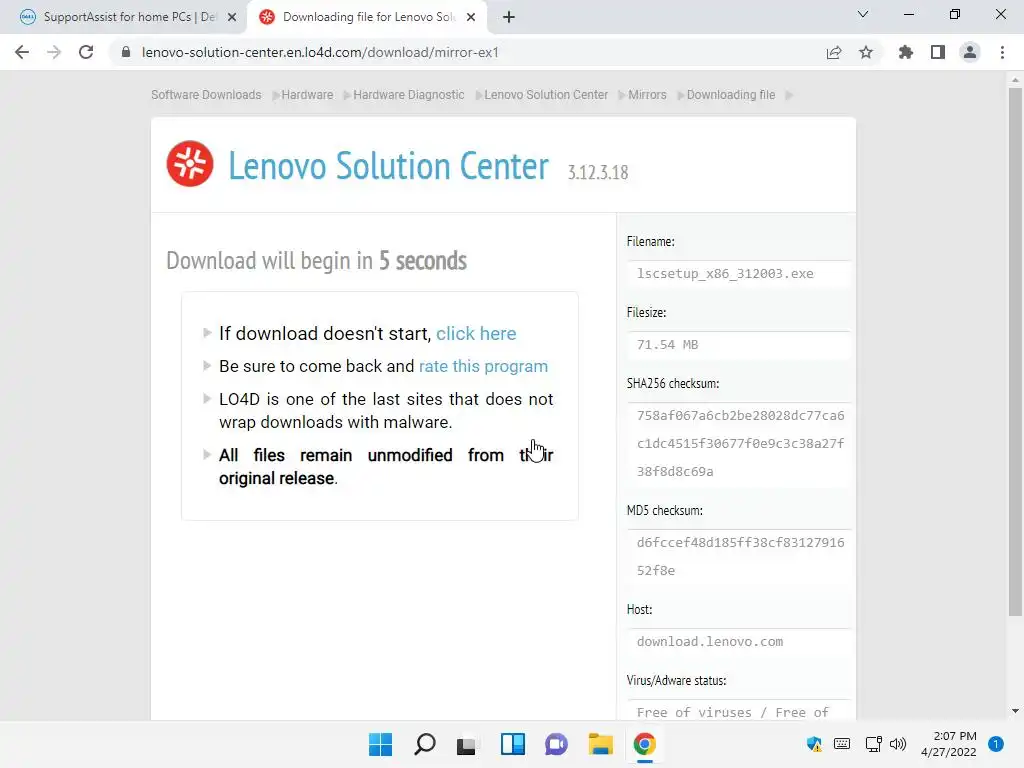Image resolution: width=1024 pixels, height=768 pixels.
Task: View site security lock info
Action: click(x=126, y=52)
